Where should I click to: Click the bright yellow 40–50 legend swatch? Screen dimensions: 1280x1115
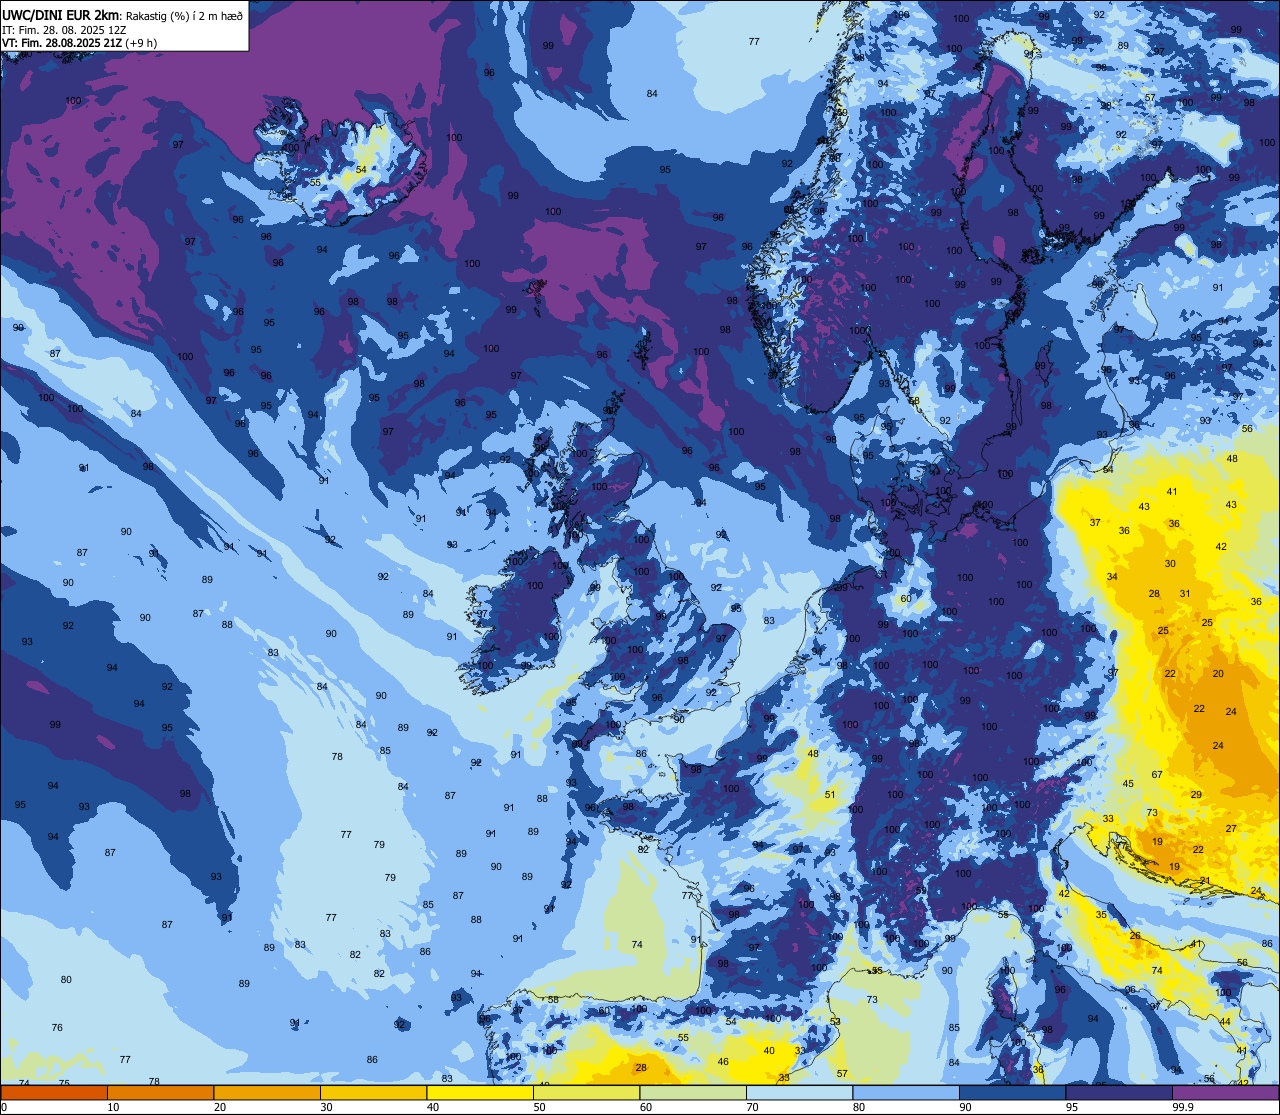480,1092
